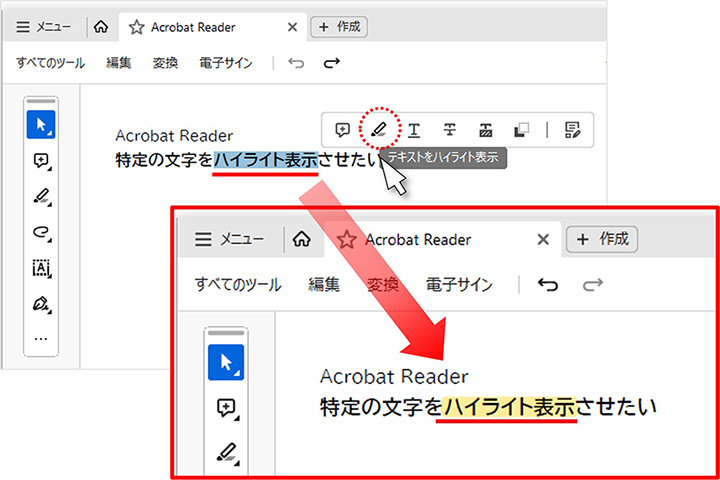This screenshot has width=720, height=480.
Task: Click the + 作成 button in the back window
Action: (339, 27)
